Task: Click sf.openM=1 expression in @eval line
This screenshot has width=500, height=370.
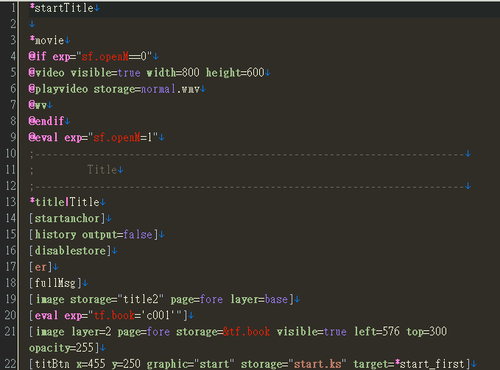Action: click(122, 137)
